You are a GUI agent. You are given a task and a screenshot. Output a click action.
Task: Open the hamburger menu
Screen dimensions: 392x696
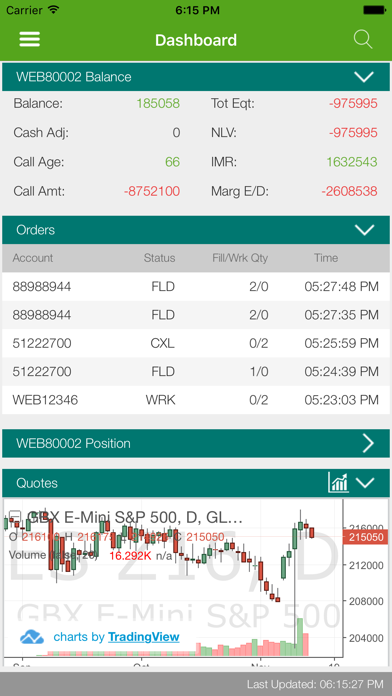click(30, 40)
